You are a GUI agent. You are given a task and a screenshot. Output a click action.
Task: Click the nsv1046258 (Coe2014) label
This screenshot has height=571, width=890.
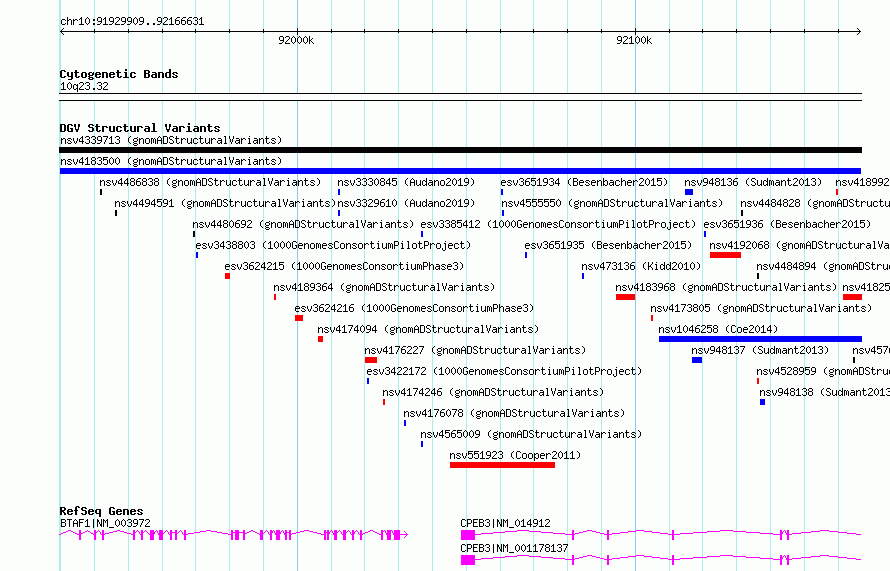[718, 329]
